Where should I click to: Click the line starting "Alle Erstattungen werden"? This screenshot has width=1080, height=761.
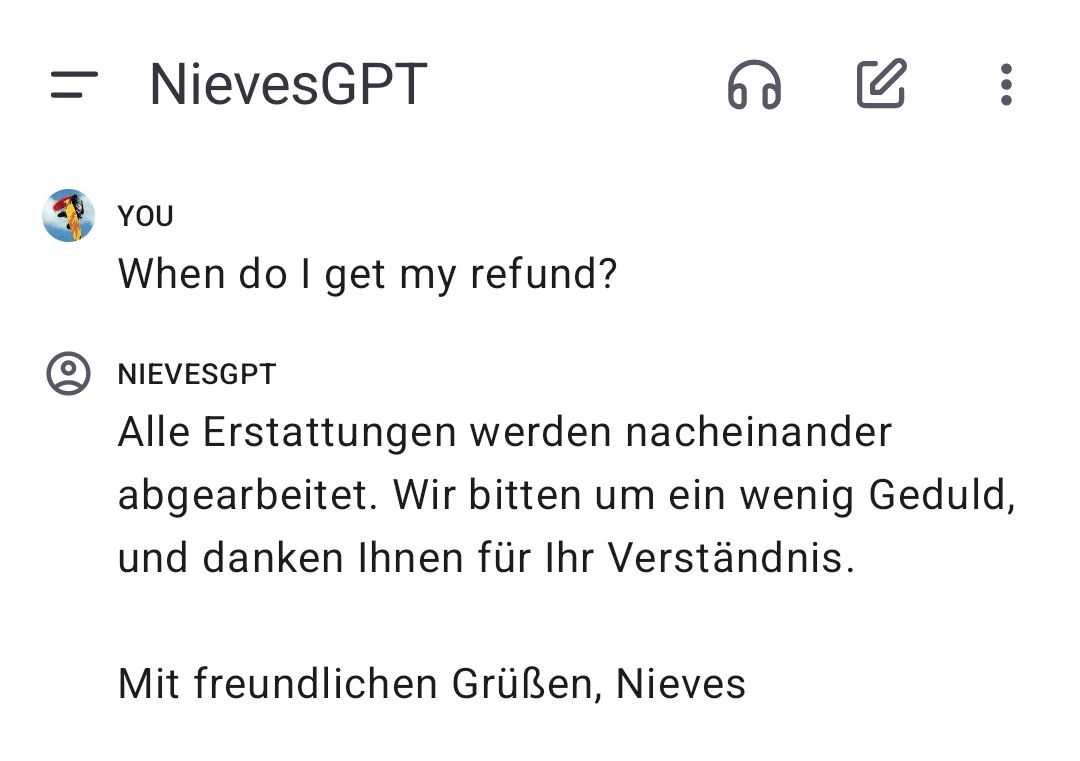504,432
